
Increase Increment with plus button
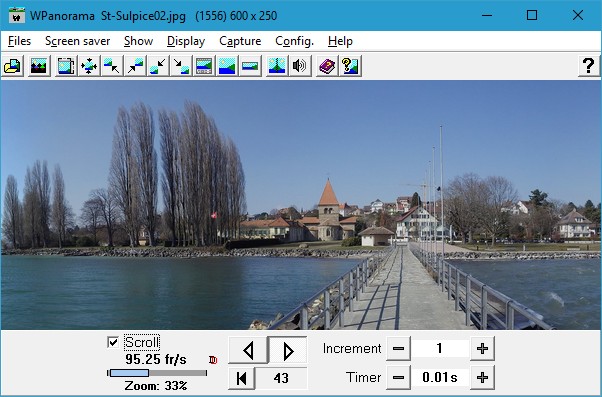pyautogui.click(x=482, y=349)
